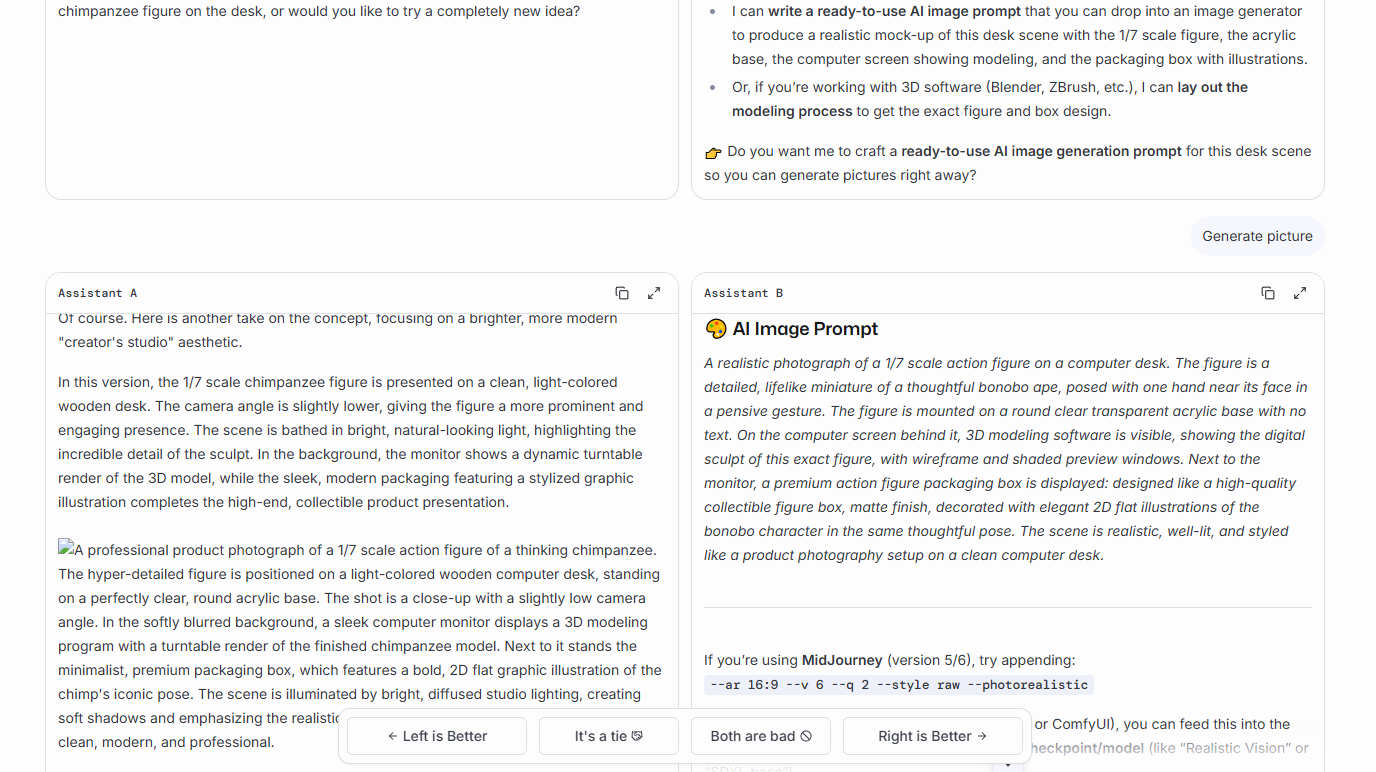Screen dimensions: 1376x772
Task: Click bold 'lay out the modeling process' text
Action: (x=990, y=99)
